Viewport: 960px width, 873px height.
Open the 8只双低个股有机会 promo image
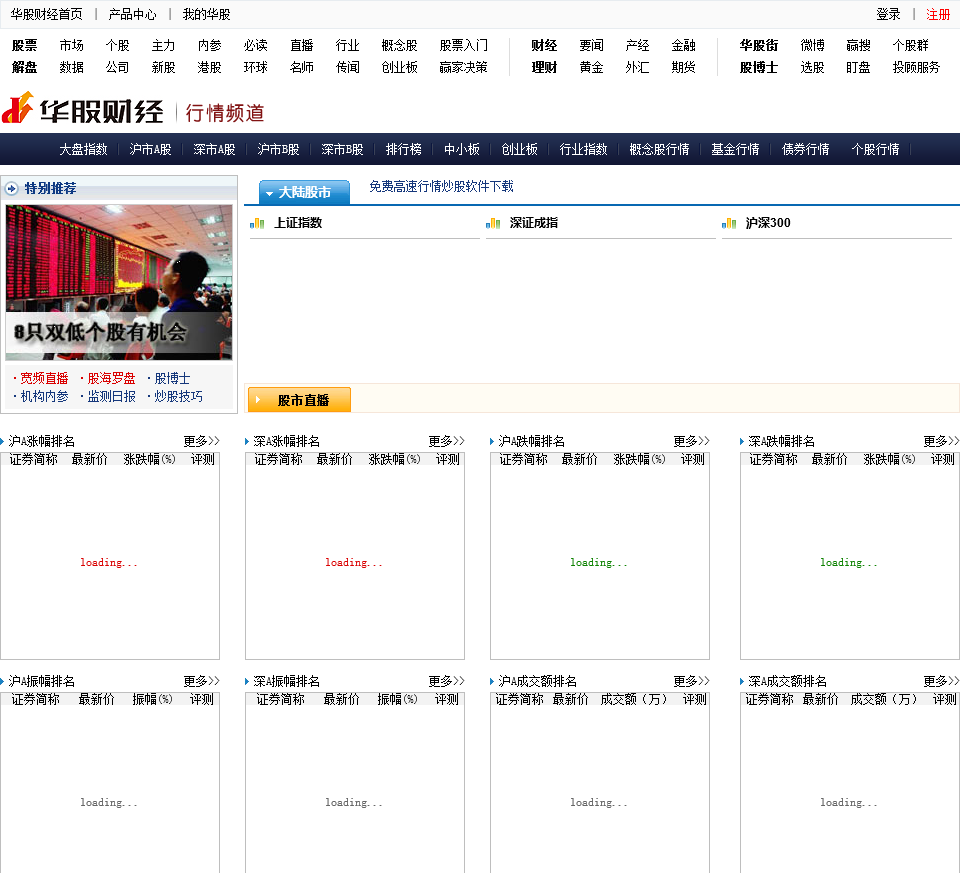coord(119,282)
